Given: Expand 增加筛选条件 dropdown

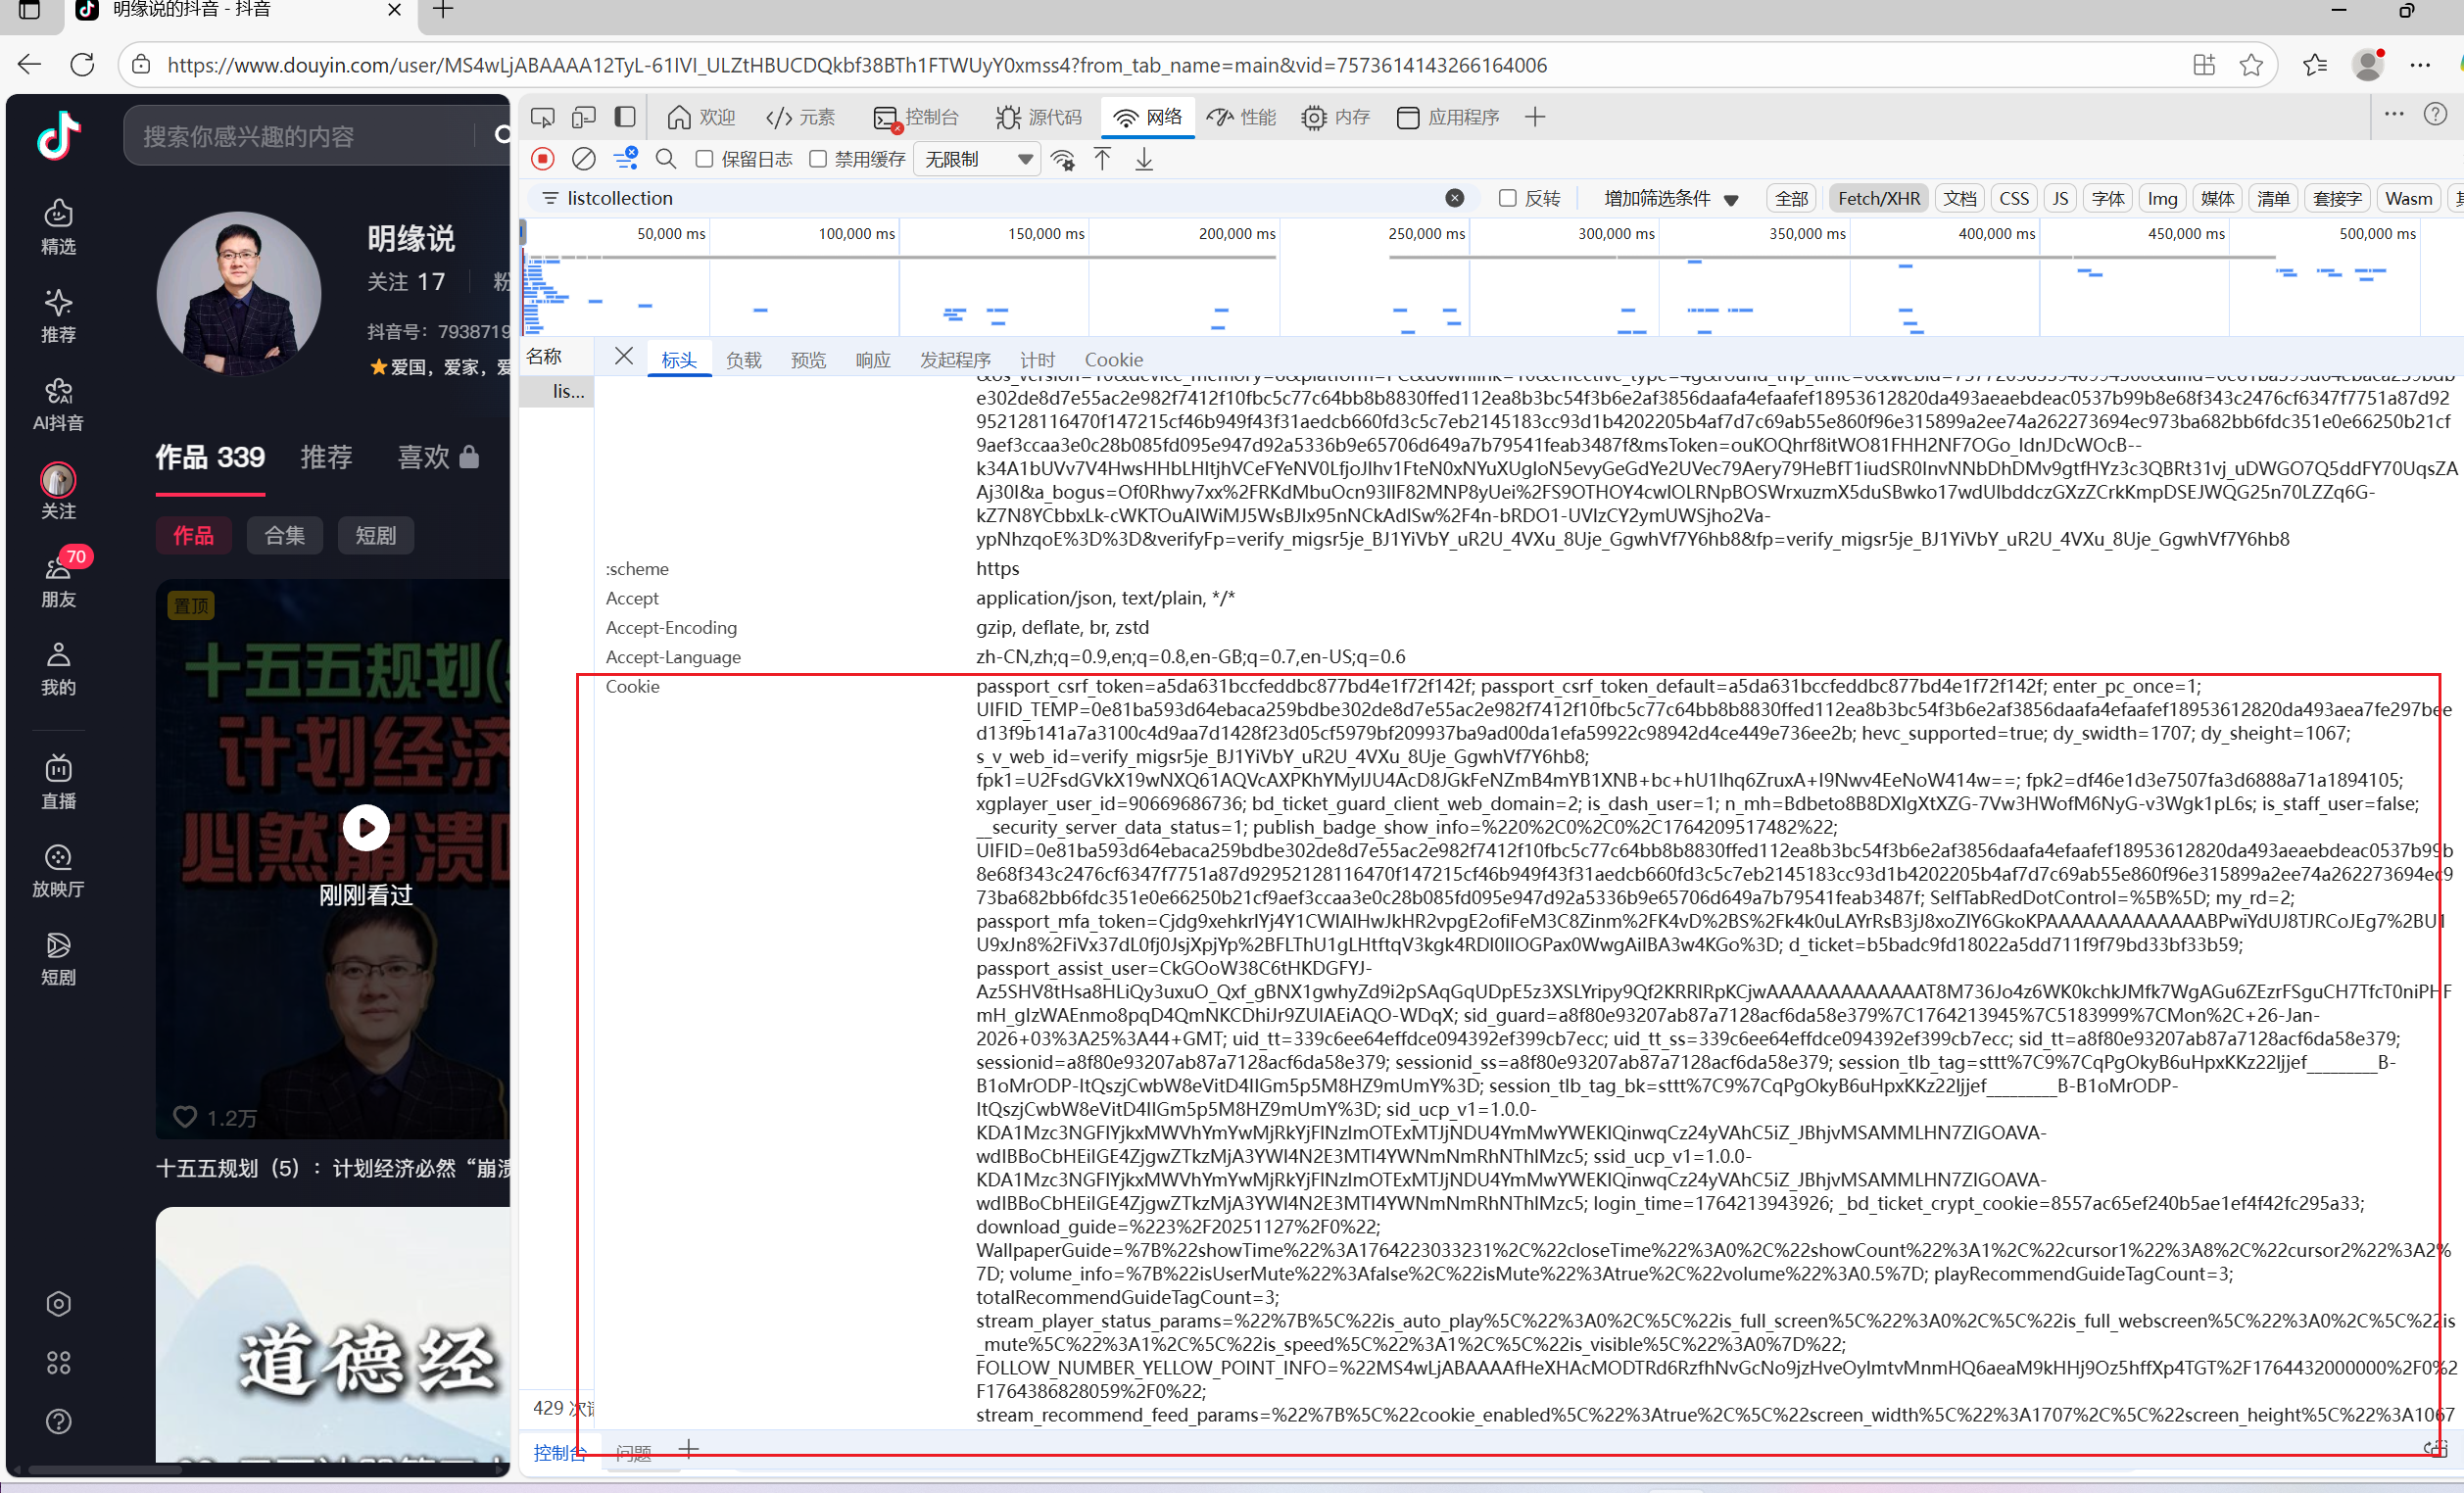Looking at the screenshot, I should coord(1671,198).
